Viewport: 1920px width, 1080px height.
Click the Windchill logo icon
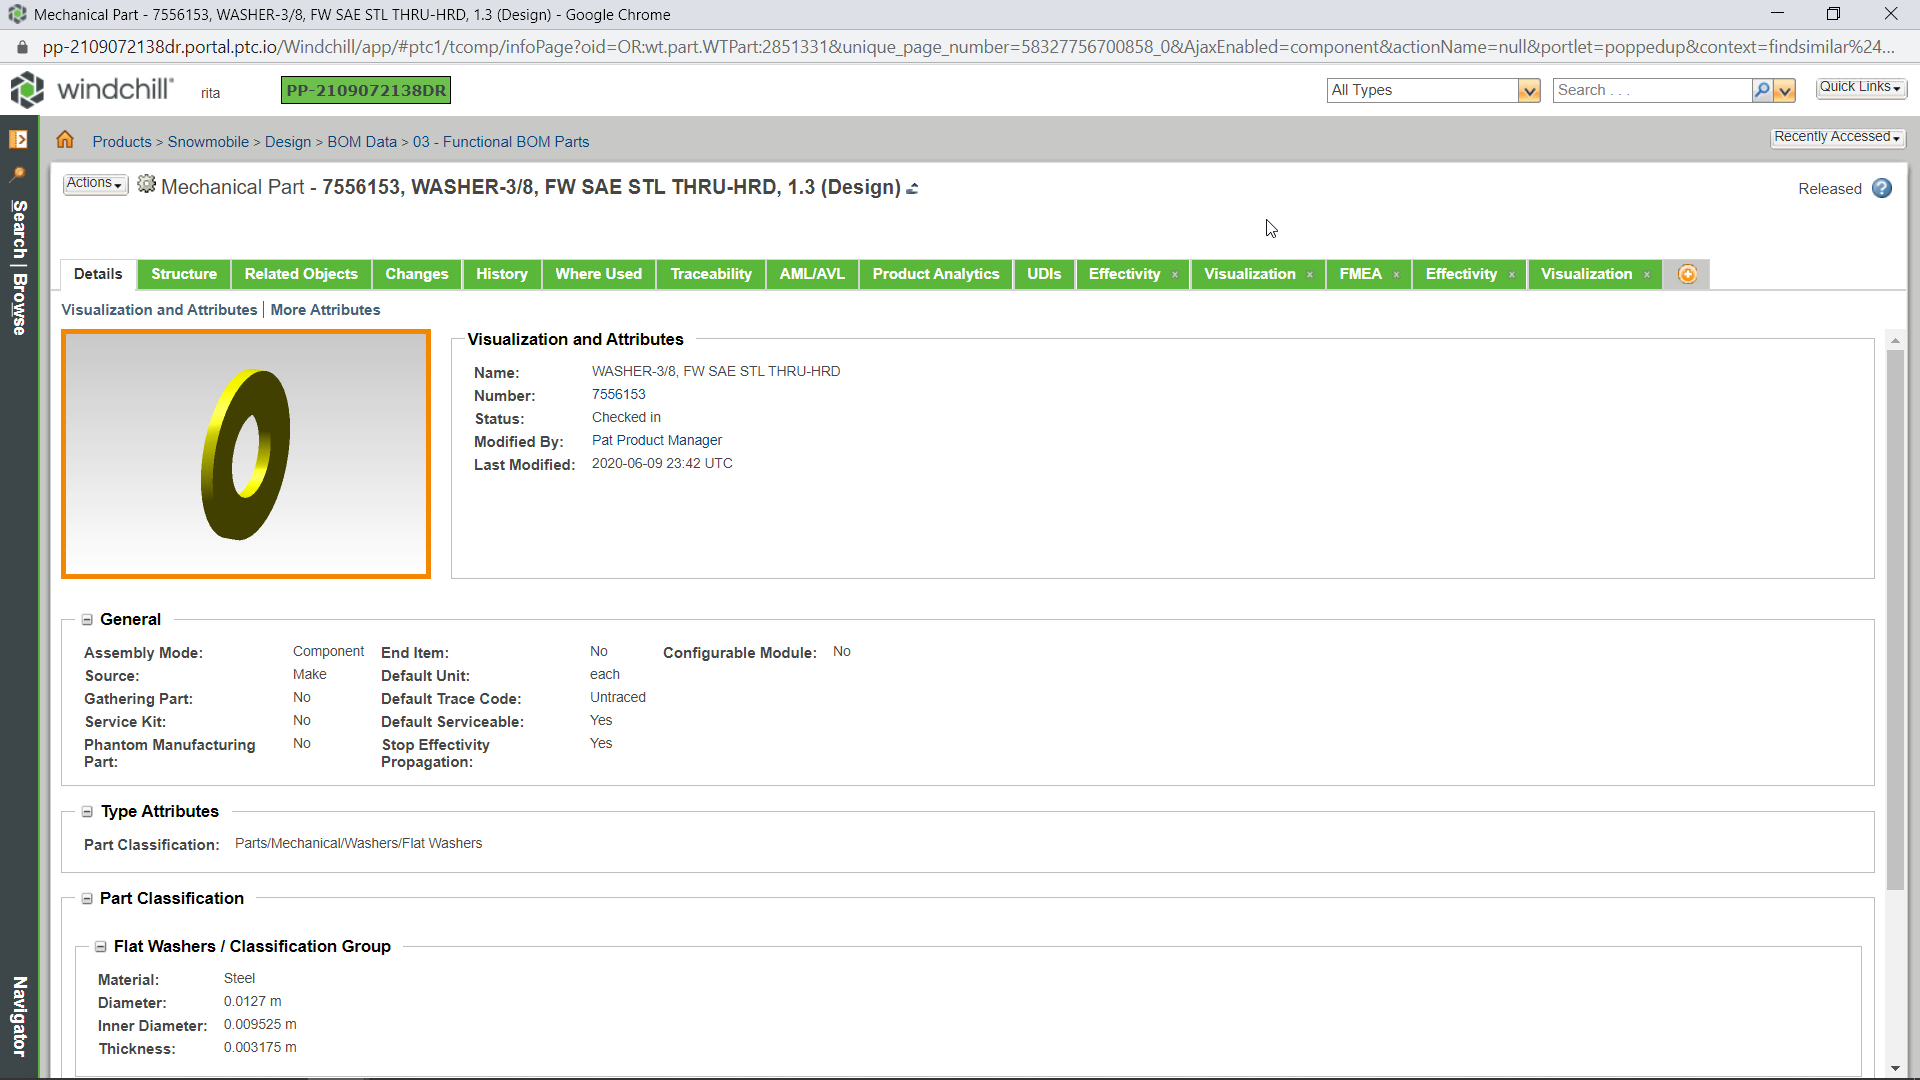pyautogui.click(x=27, y=90)
